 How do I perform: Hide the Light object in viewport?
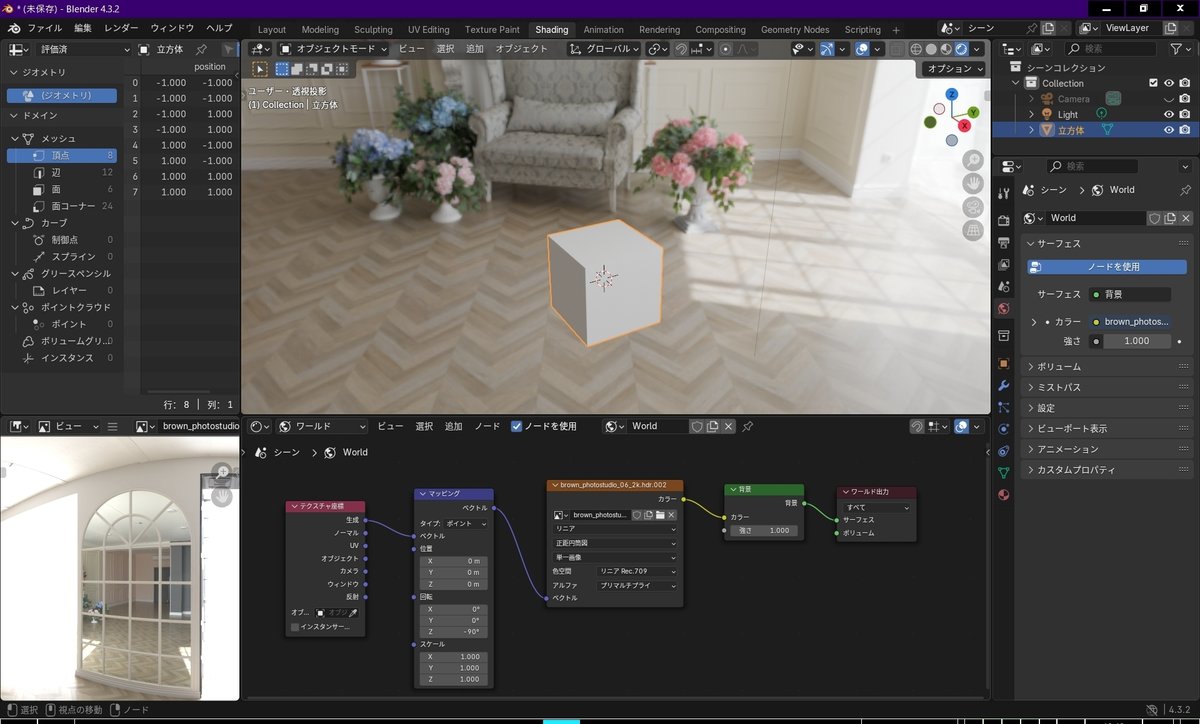[1168, 115]
